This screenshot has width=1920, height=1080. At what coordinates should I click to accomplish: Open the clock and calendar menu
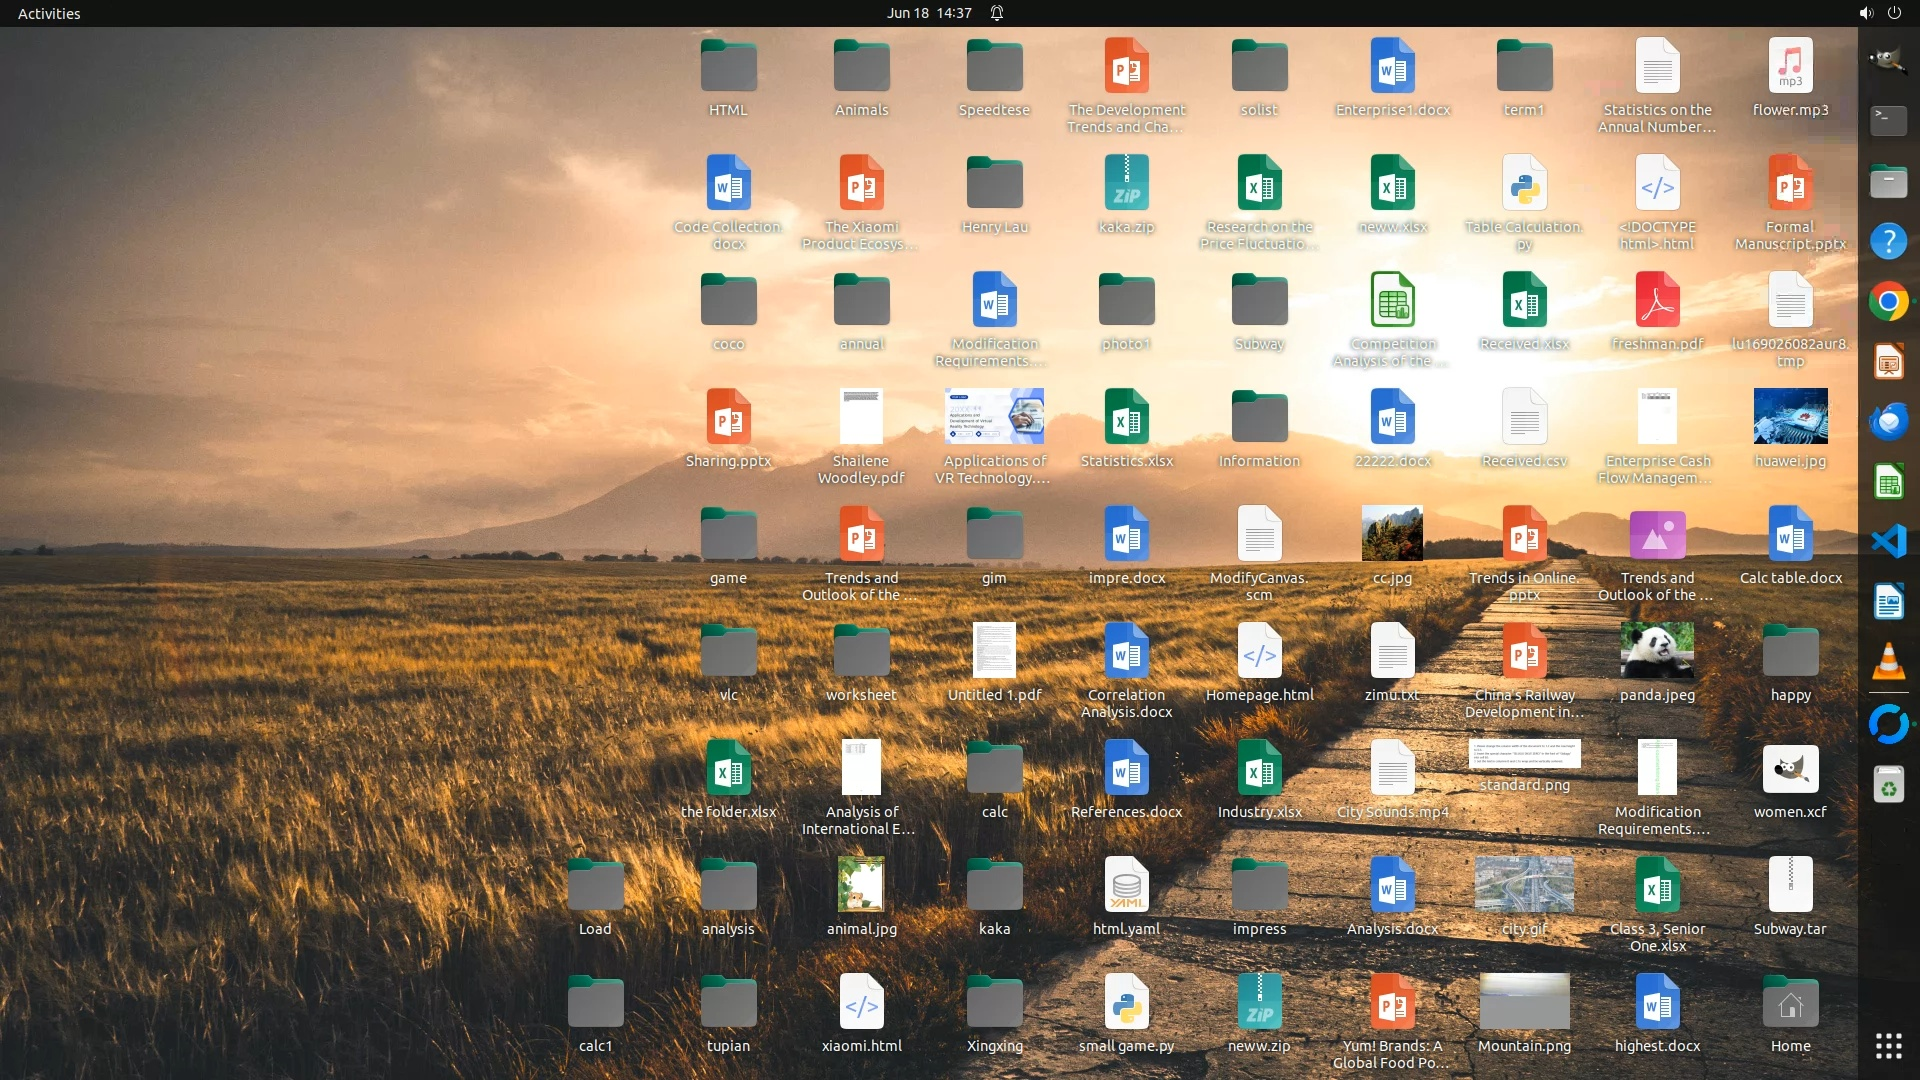pos(928,13)
